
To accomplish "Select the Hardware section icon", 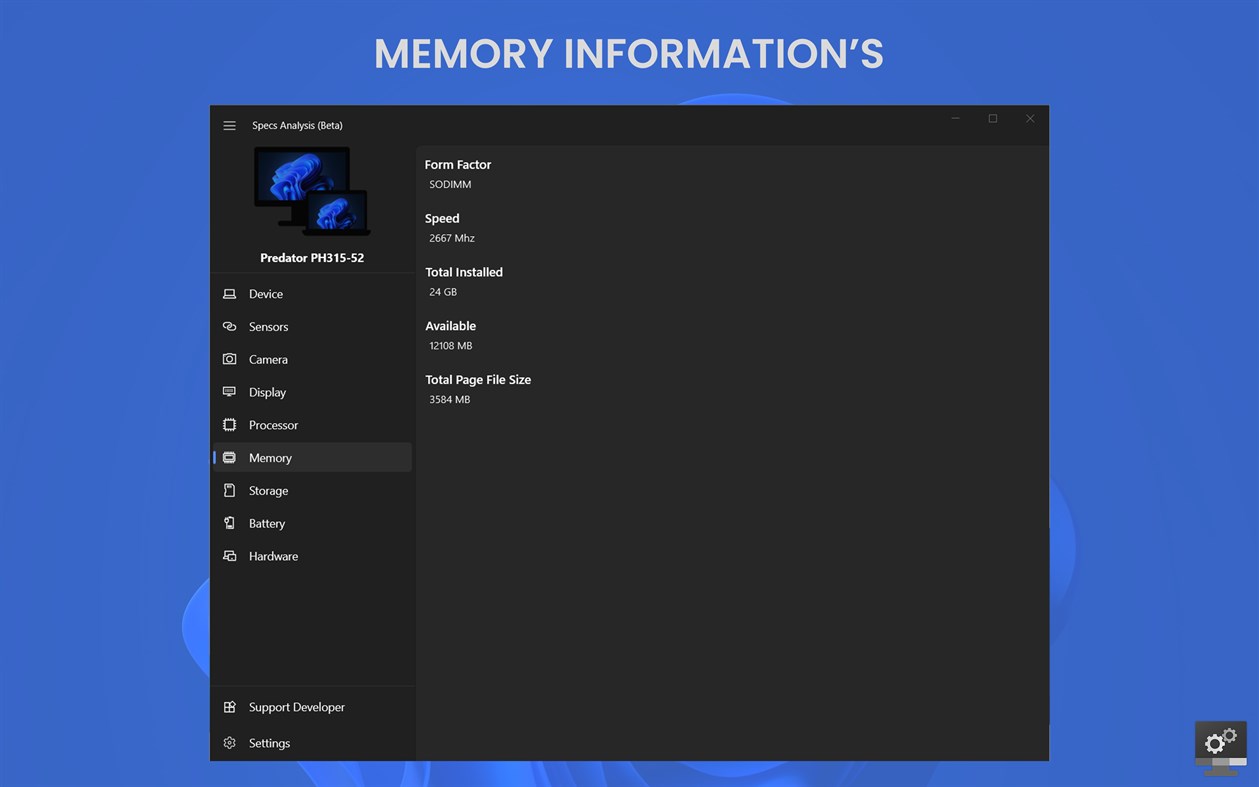I will (x=231, y=556).
